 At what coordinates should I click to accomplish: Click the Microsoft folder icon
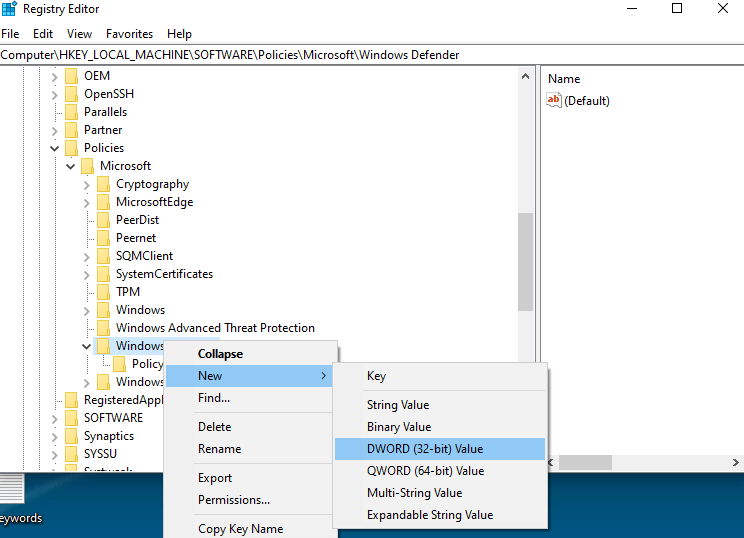click(x=87, y=166)
